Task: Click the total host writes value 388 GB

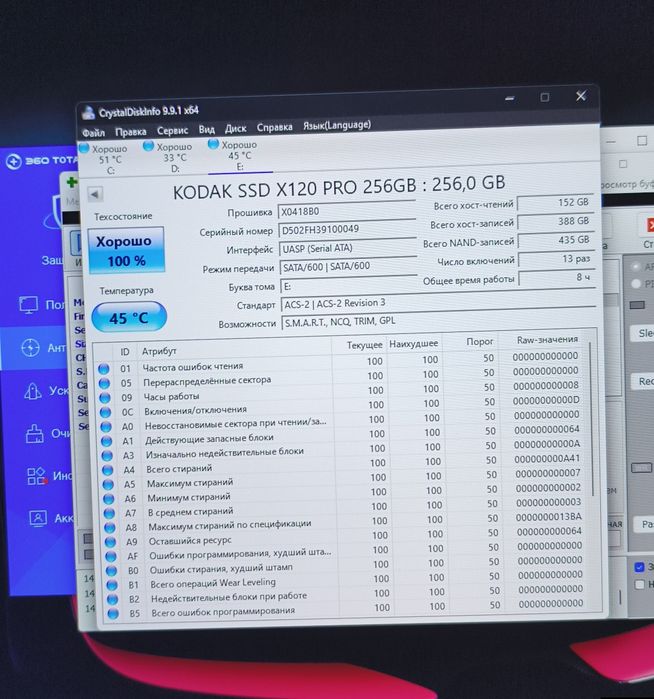Action: point(556,222)
